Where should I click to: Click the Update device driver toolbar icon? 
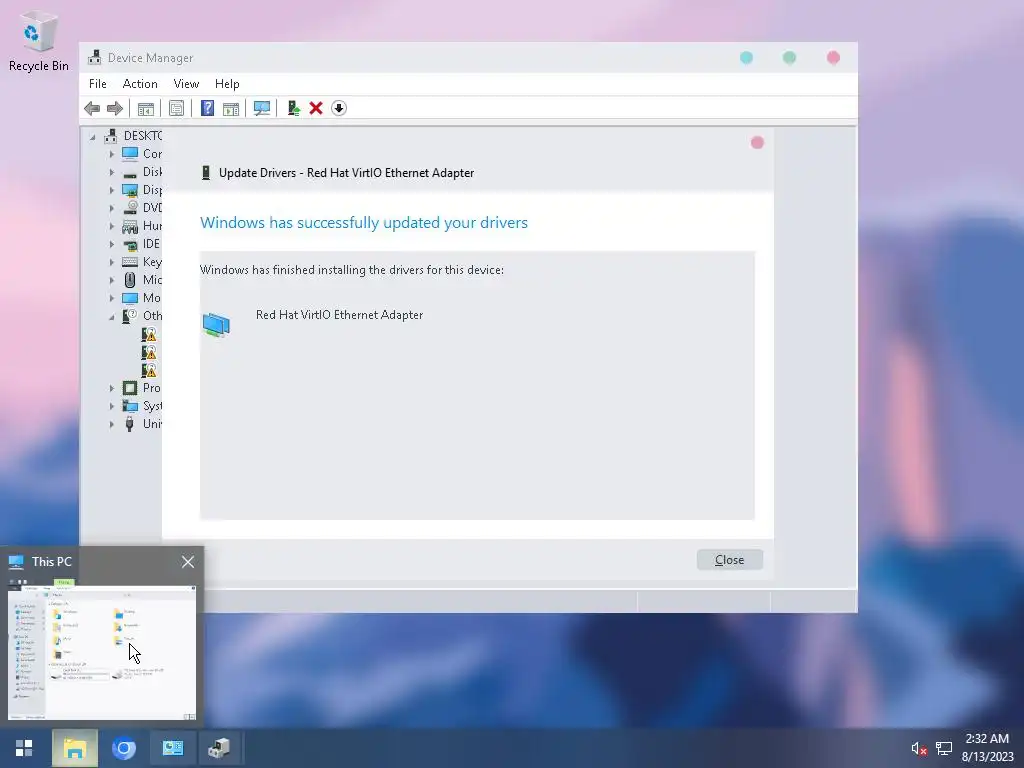(x=293, y=108)
